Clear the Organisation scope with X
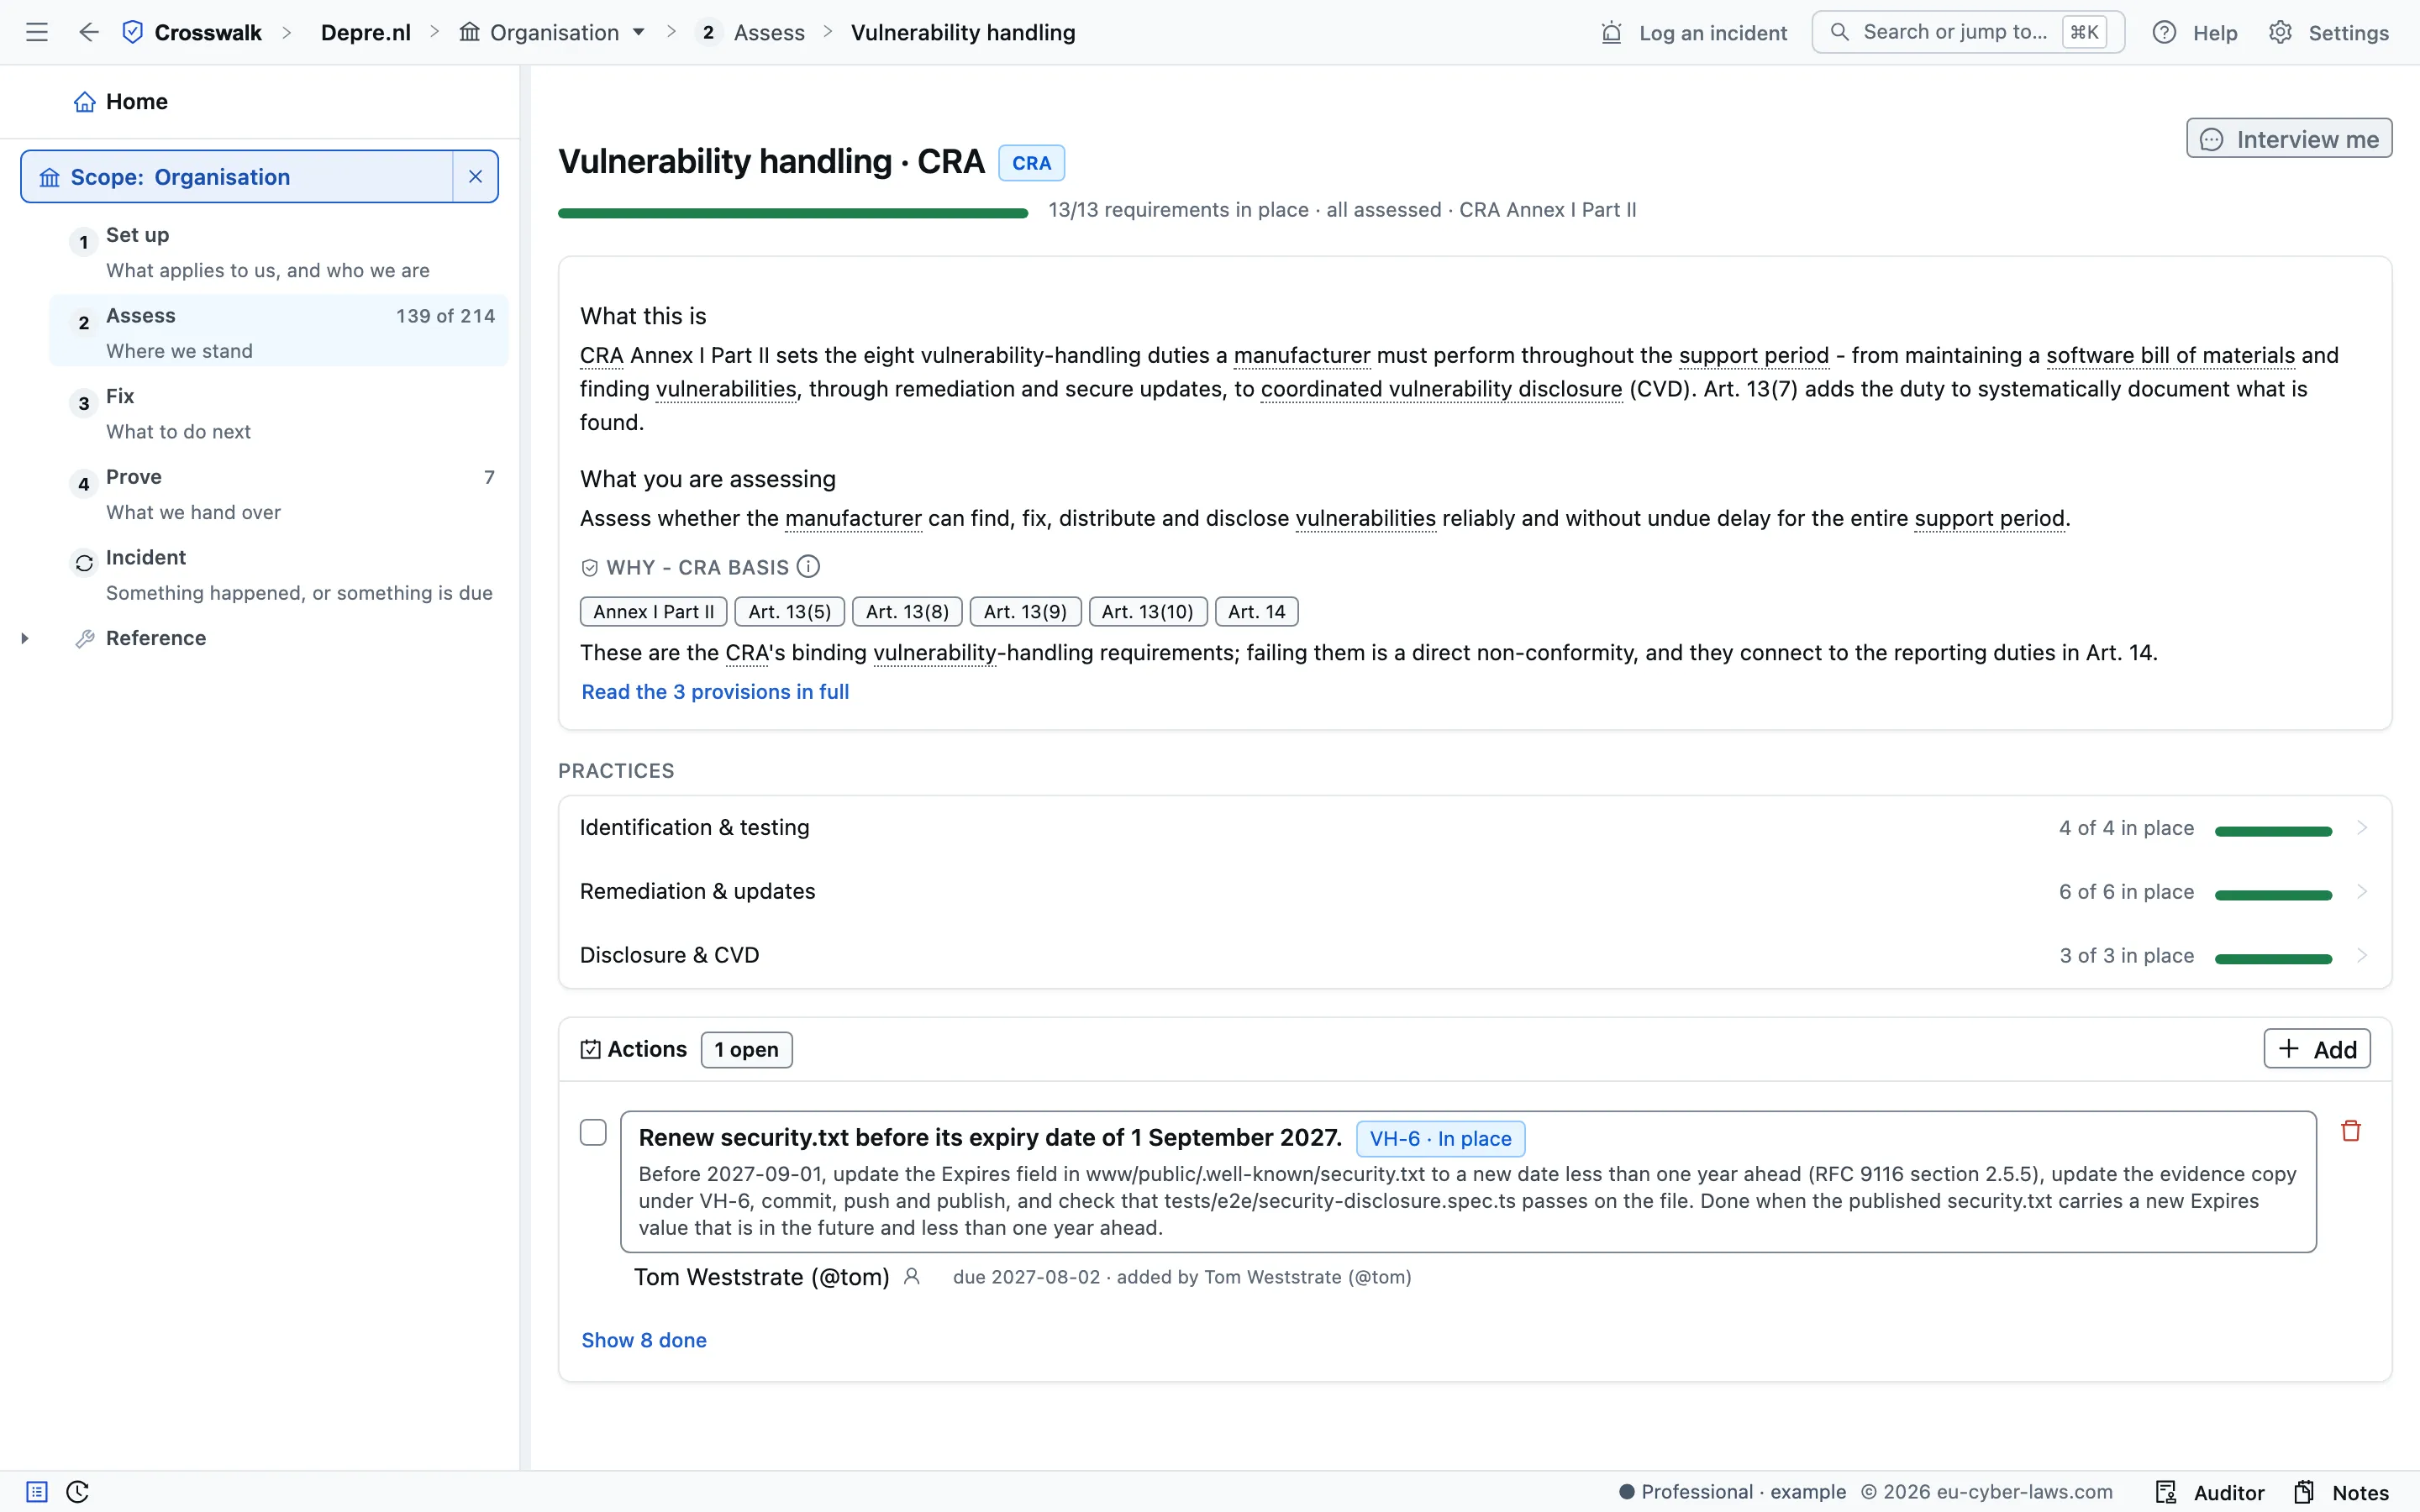 [476, 177]
